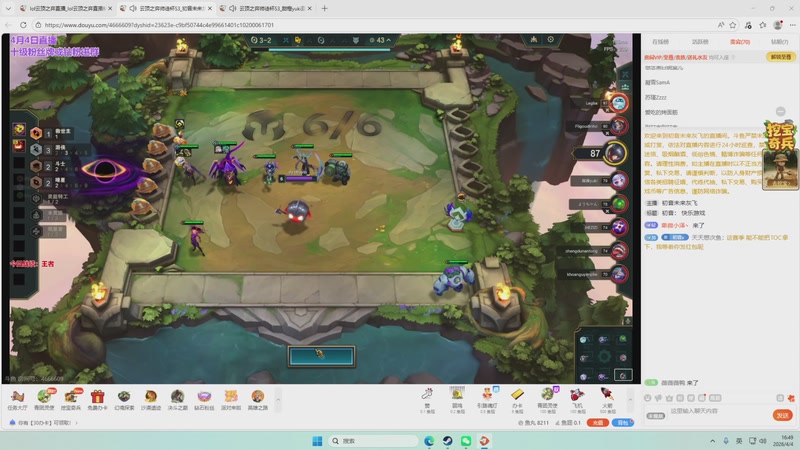
Task: Switch to first browser tab lol云顶之弈直播
Action: [x=66, y=8]
